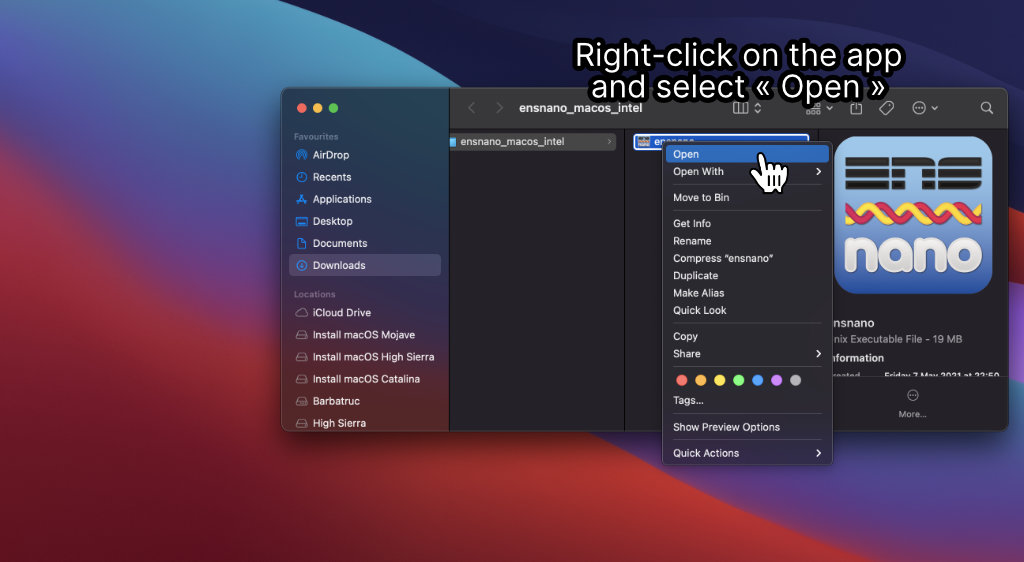This screenshot has height=562, width=1024.
Task: Open the Quick Actions submenu
Action: 746,453
